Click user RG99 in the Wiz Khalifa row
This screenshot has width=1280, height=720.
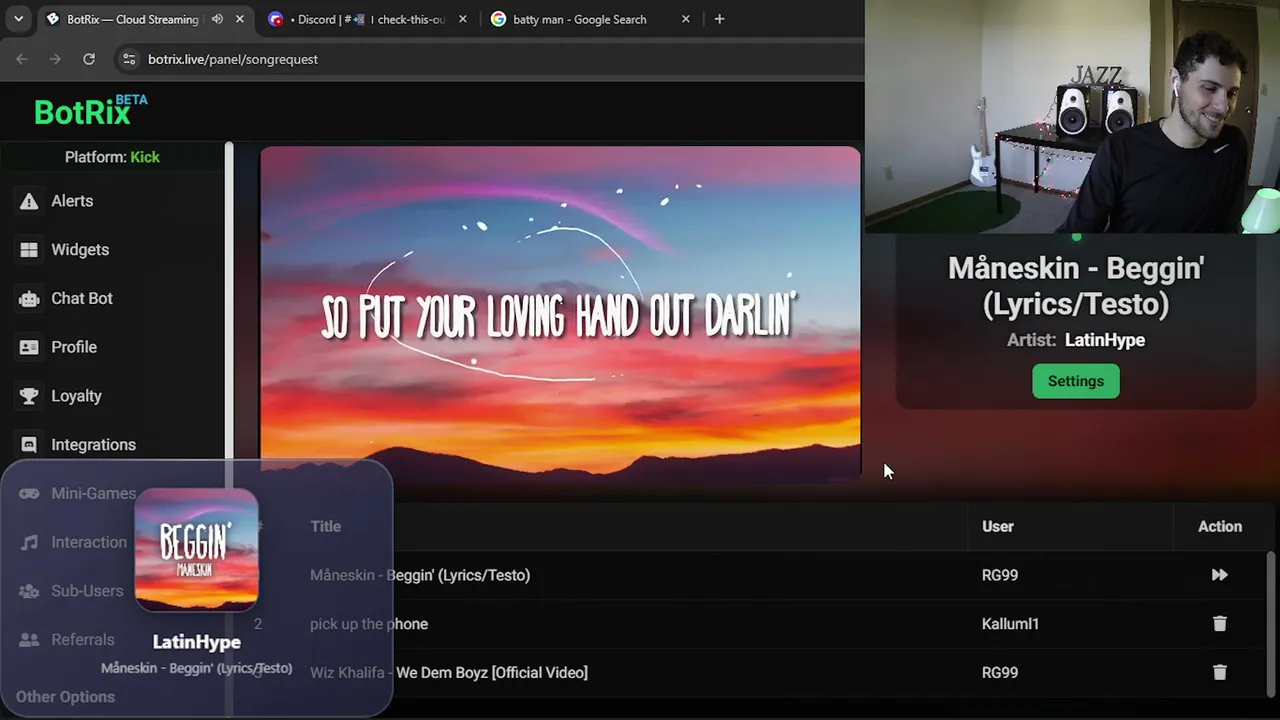pos(1000,673)
